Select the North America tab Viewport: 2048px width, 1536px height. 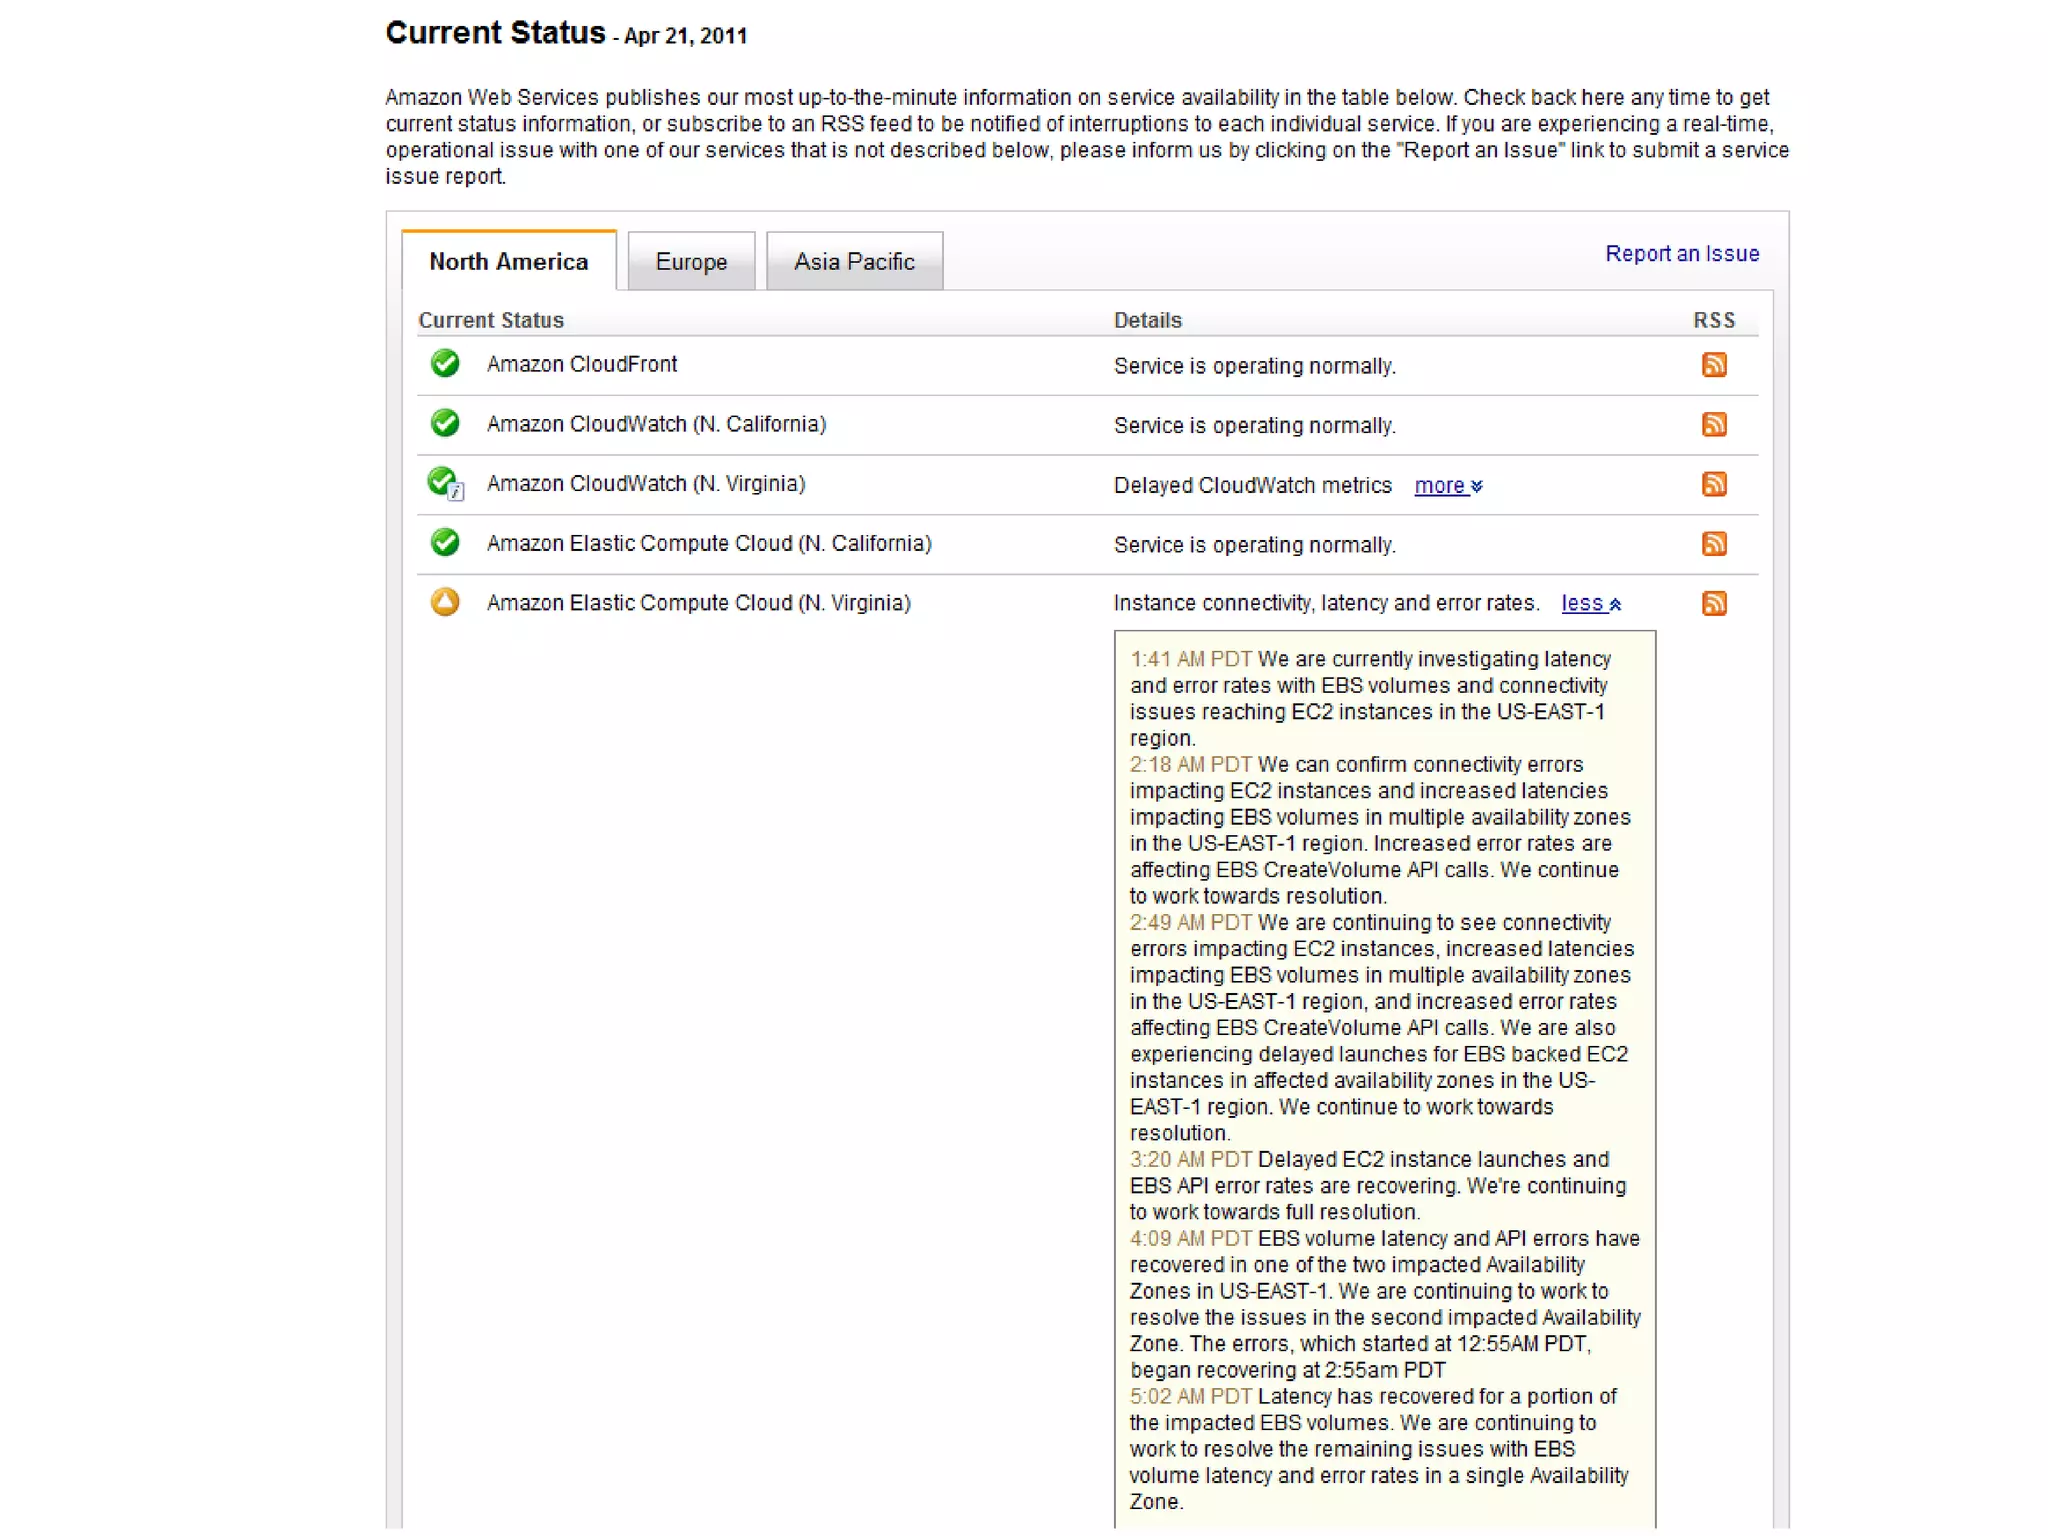pos(508,262)
